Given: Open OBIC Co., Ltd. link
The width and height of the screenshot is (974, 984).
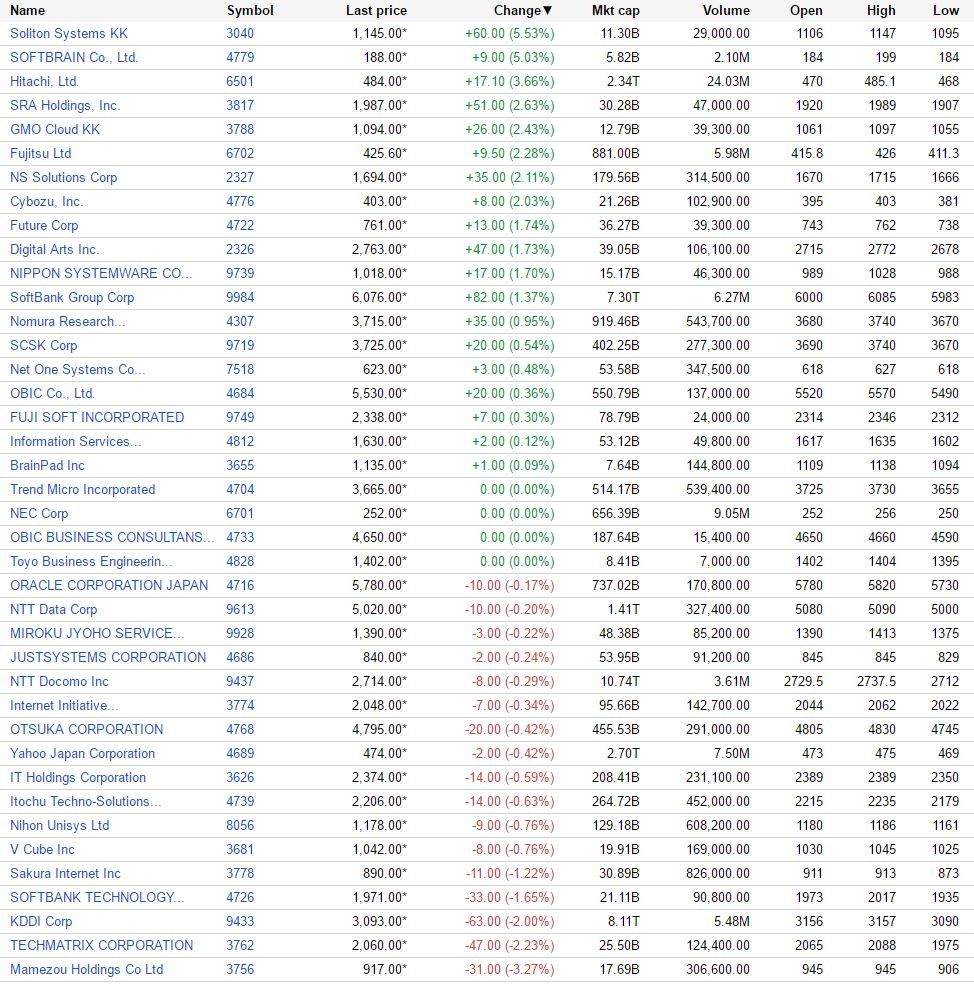Looking at the screenshot, I should pos(53,393).
